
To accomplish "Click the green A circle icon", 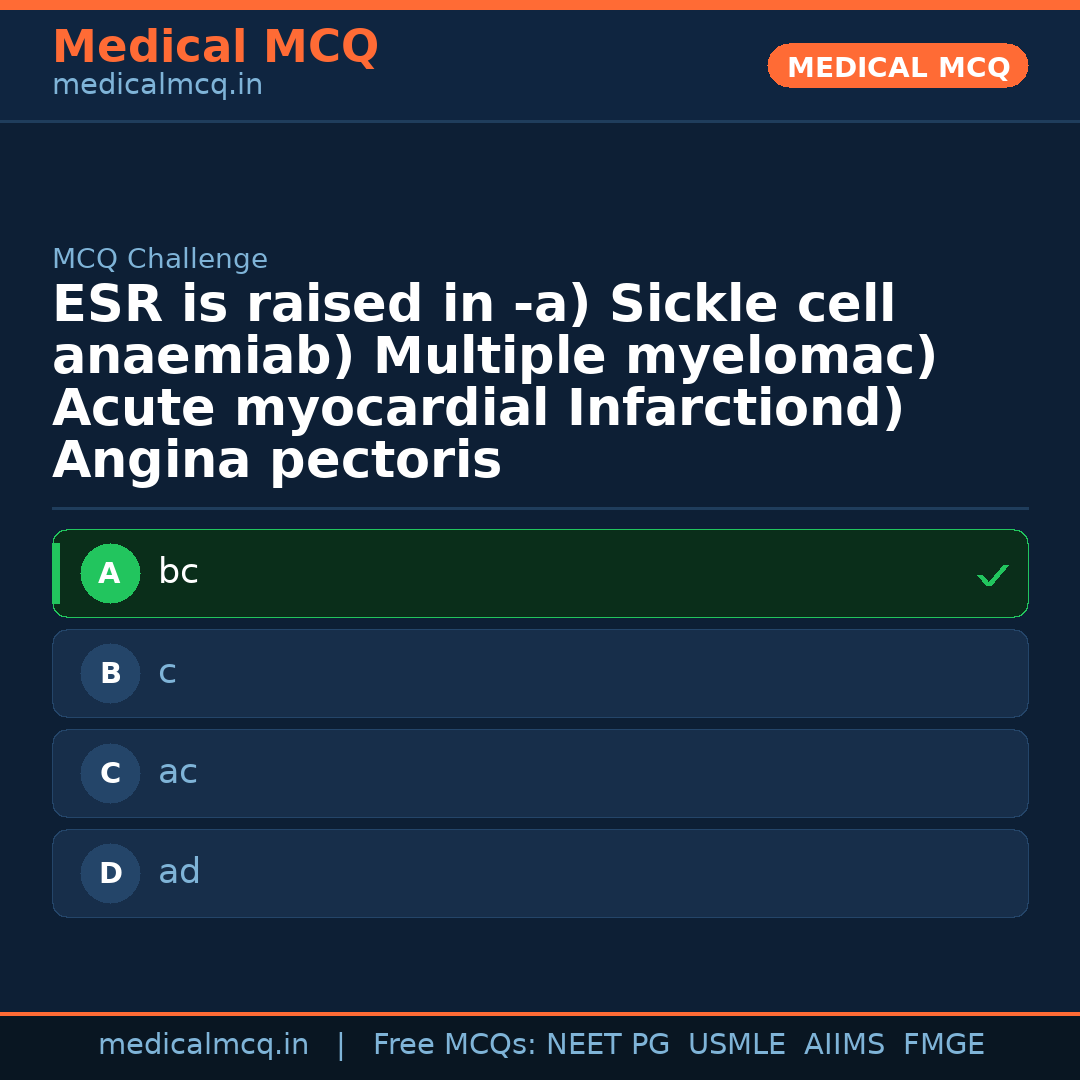I will coord(110,573).
